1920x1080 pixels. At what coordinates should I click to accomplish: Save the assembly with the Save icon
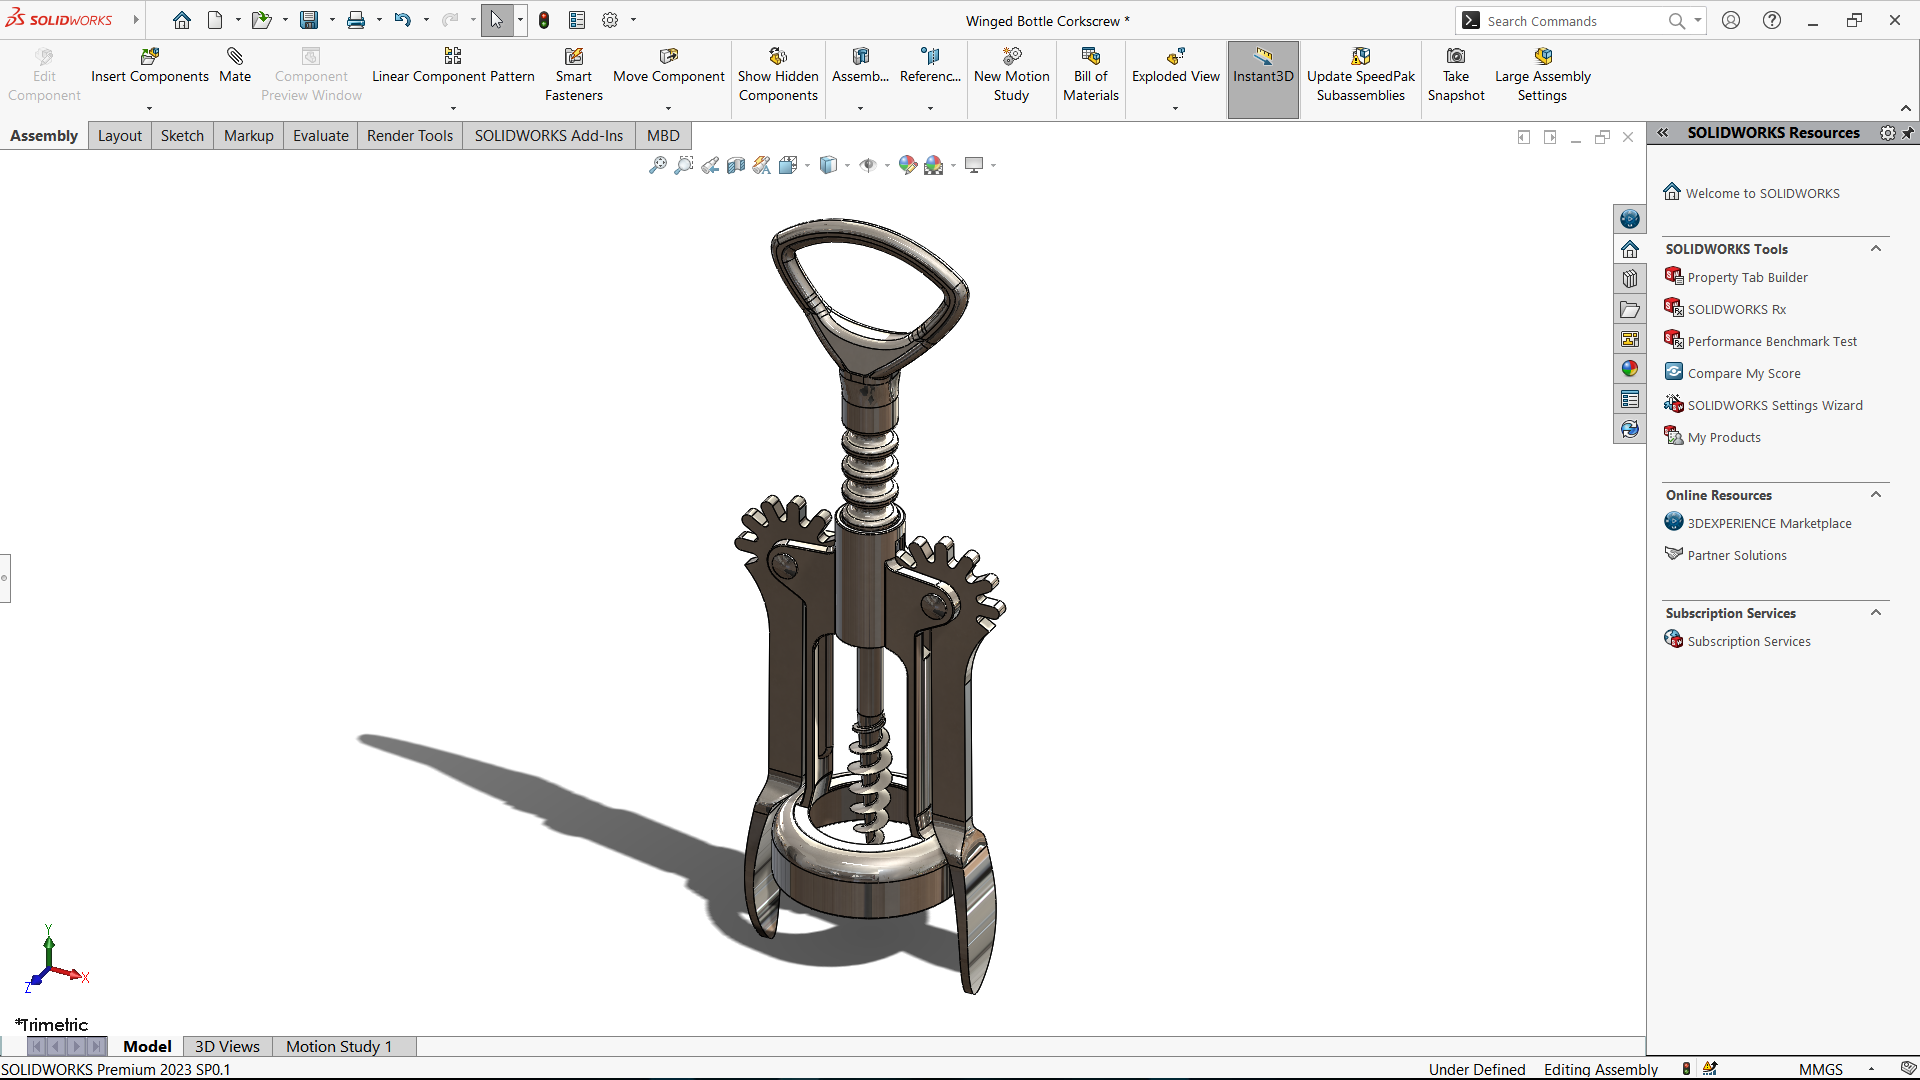(309, 20)
